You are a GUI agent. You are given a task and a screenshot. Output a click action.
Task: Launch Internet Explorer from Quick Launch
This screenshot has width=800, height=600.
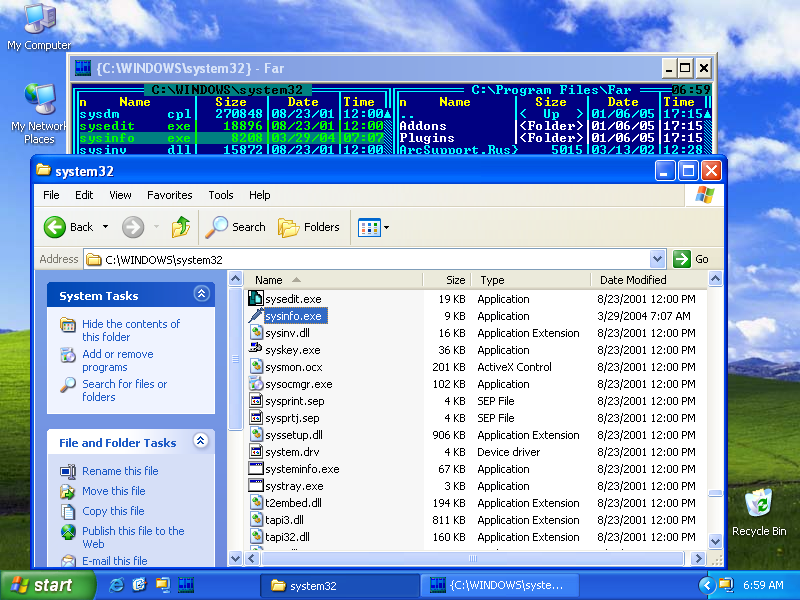[x=116, y=585]
